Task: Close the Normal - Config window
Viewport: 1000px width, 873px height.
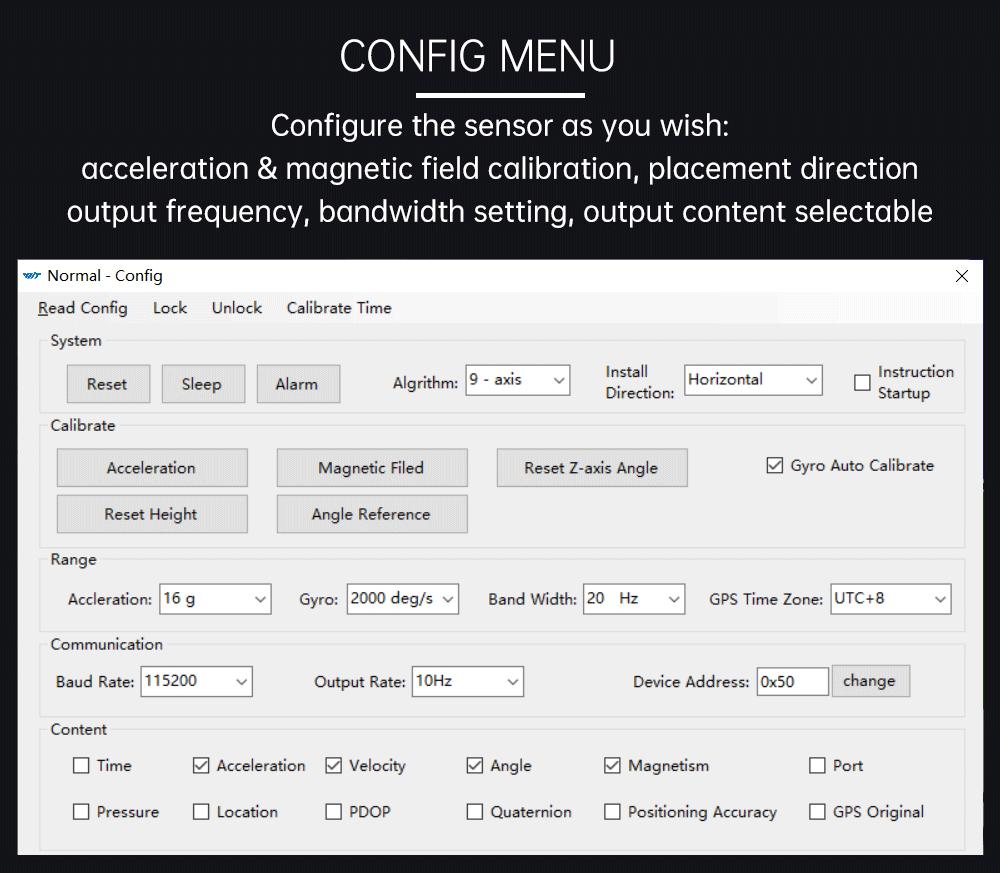Action: pyautogui.click(x=962, y=276)
